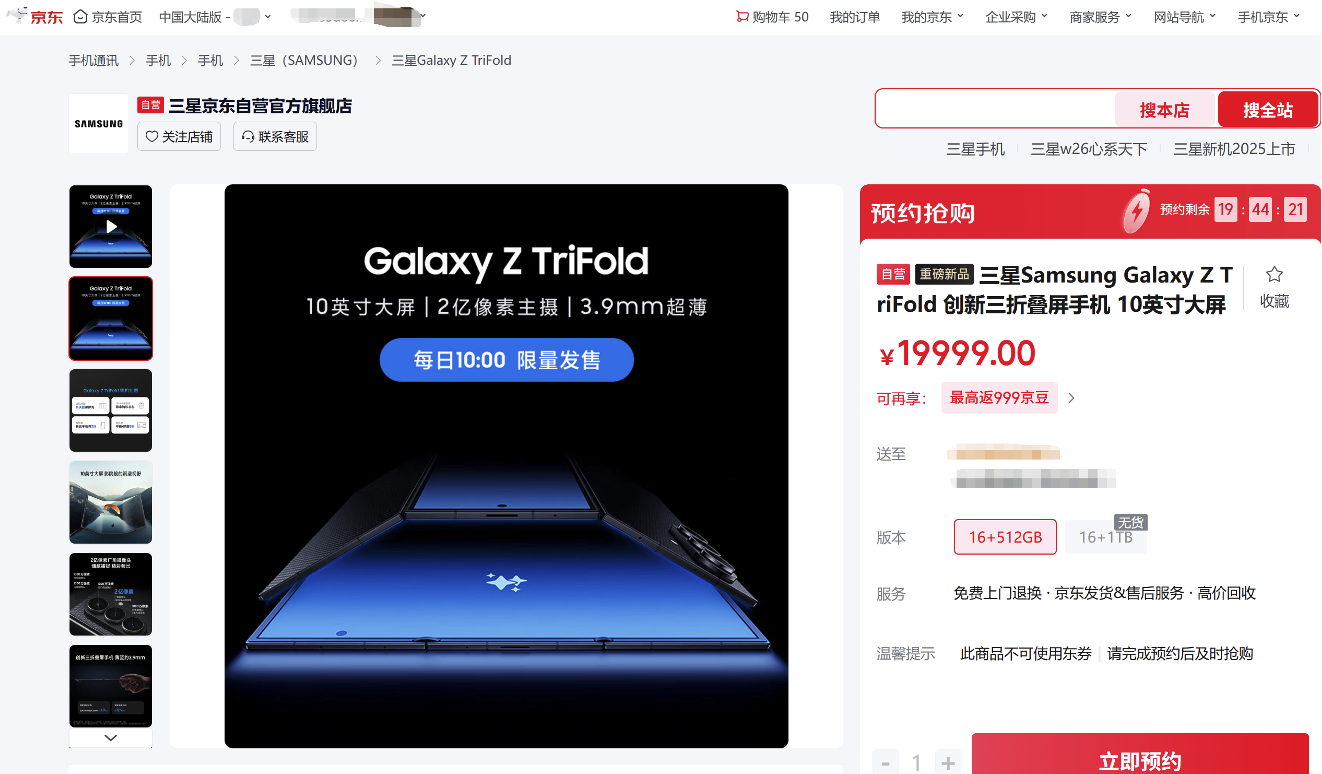
Task: Open the shopping cart icon
Action: (742, 17)
